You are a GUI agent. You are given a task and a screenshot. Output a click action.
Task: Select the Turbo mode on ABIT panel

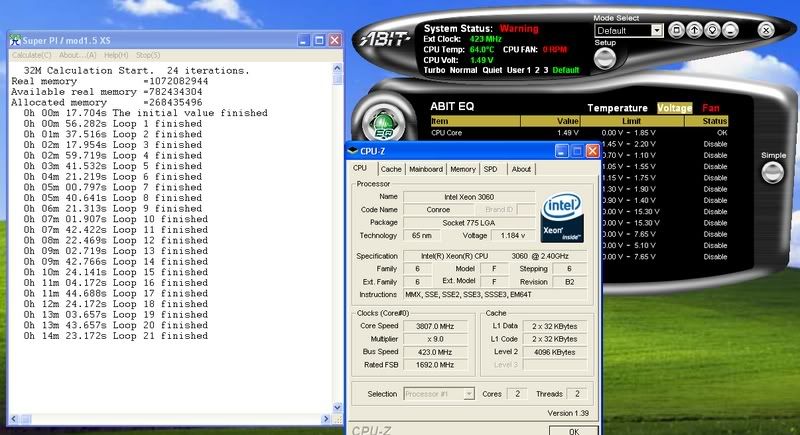[x=434, y=70]
